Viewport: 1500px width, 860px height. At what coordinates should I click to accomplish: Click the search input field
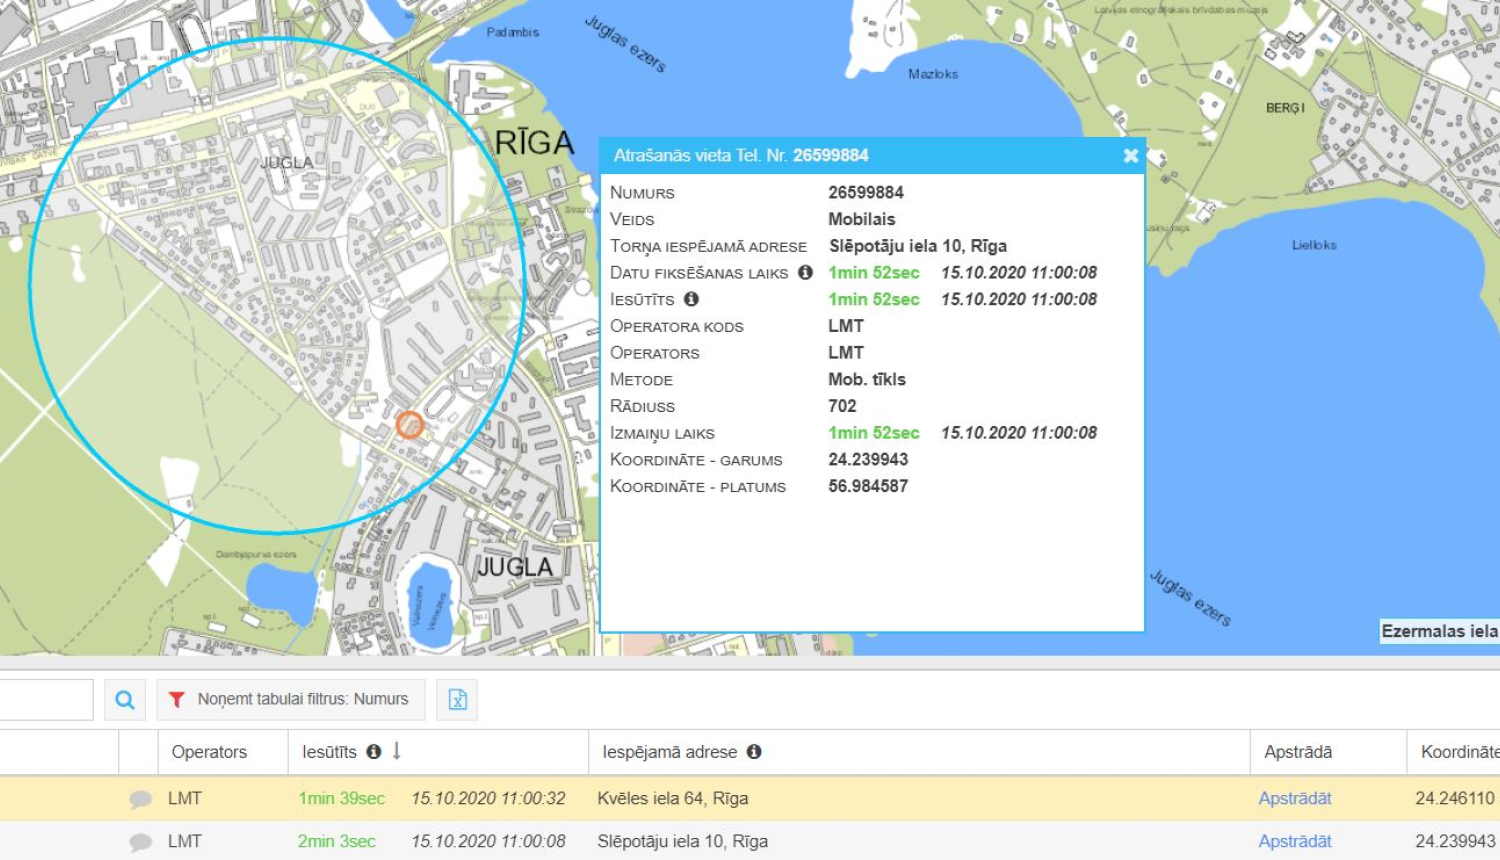[x=45, y=700]
